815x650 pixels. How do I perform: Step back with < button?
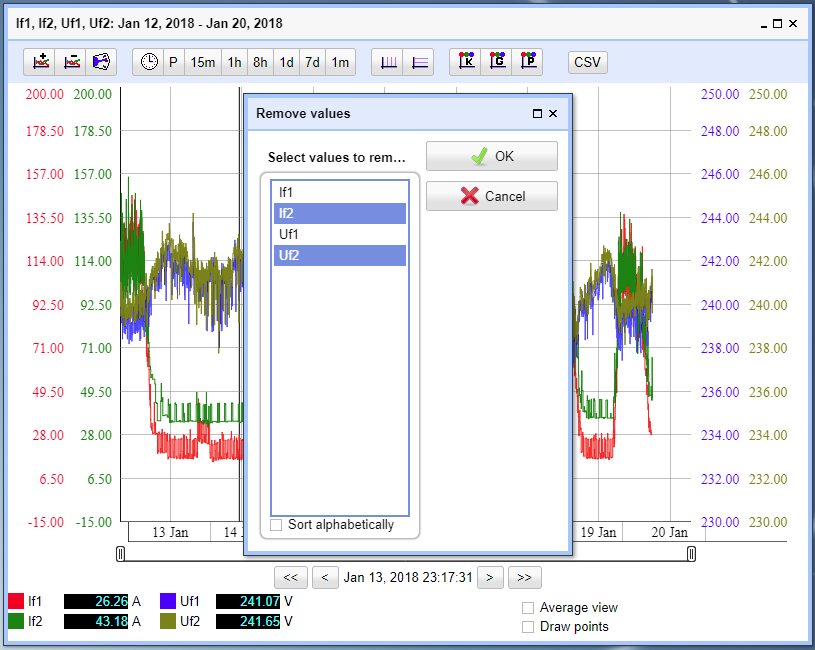click(325, 578)
